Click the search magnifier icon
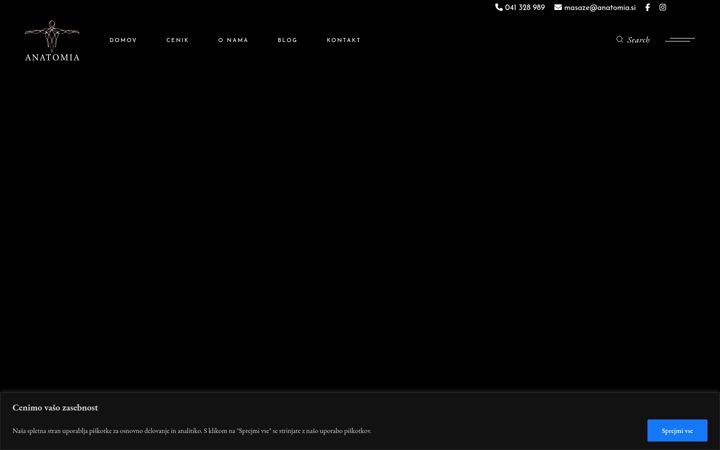 [619, 39]
